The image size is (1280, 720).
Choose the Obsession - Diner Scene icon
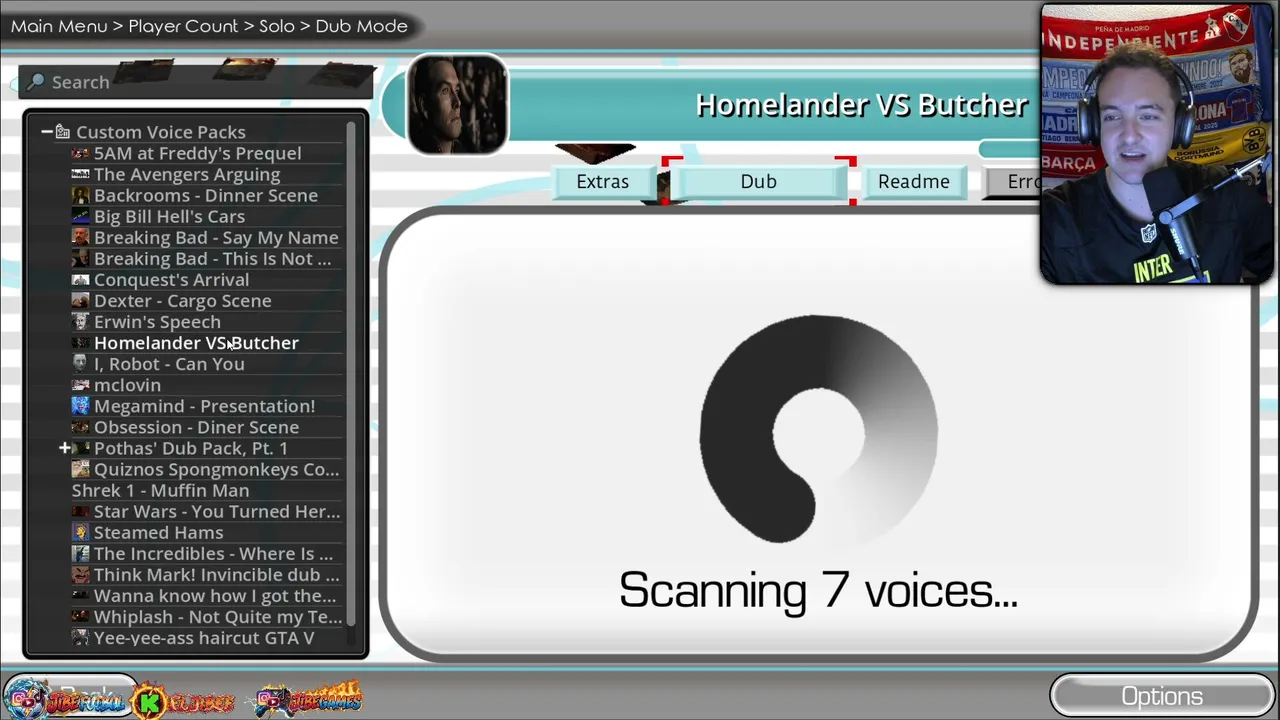(x=80, y=426)
